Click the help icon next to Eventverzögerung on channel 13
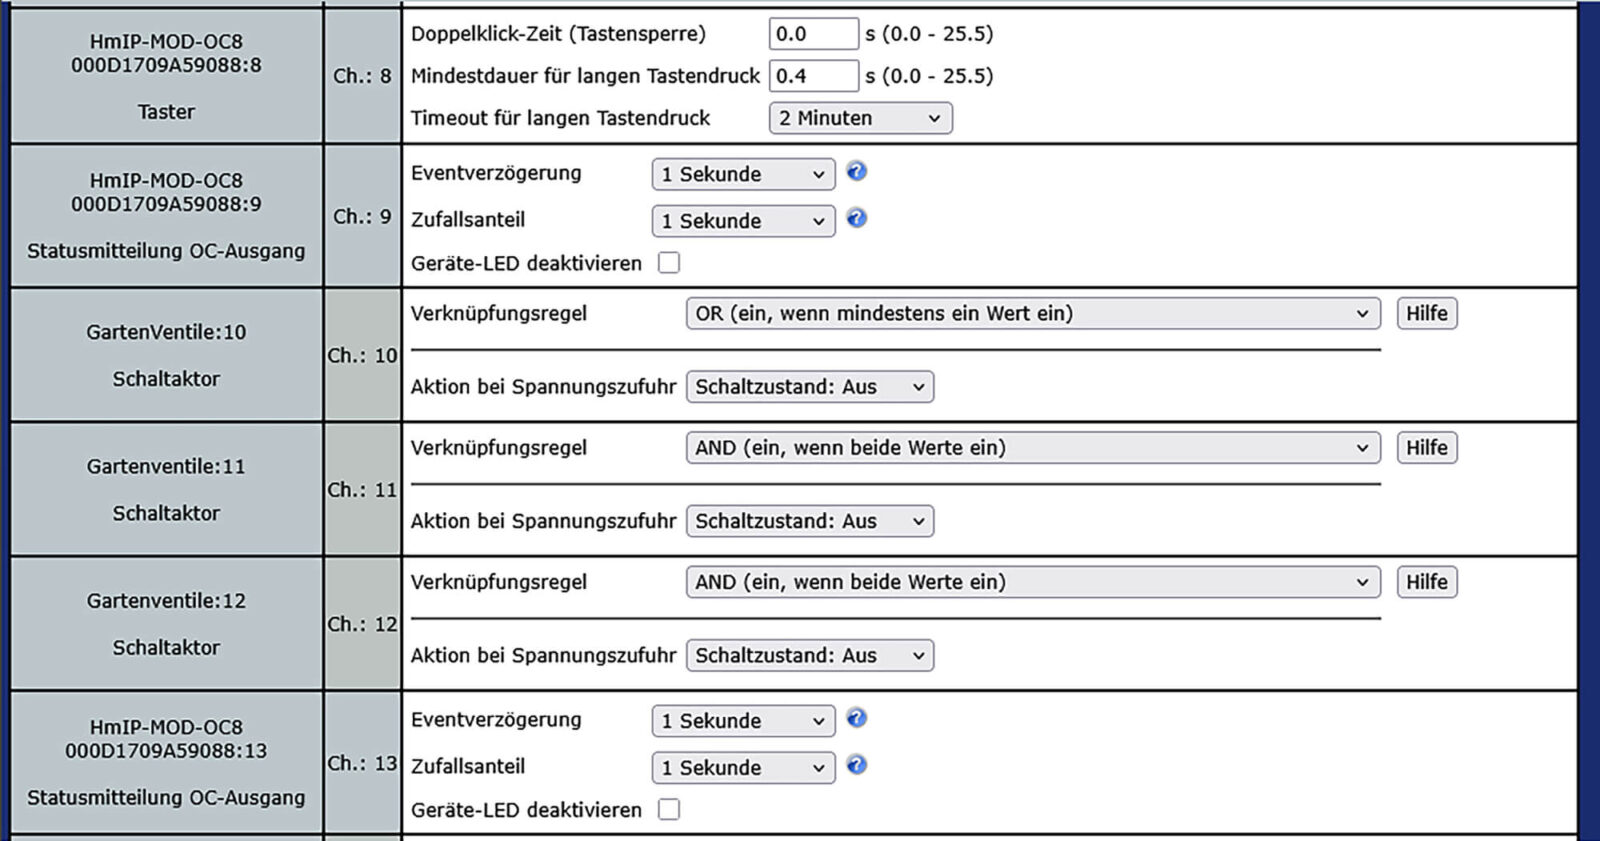Screen dimensions: 1600x841 [856, 719]
